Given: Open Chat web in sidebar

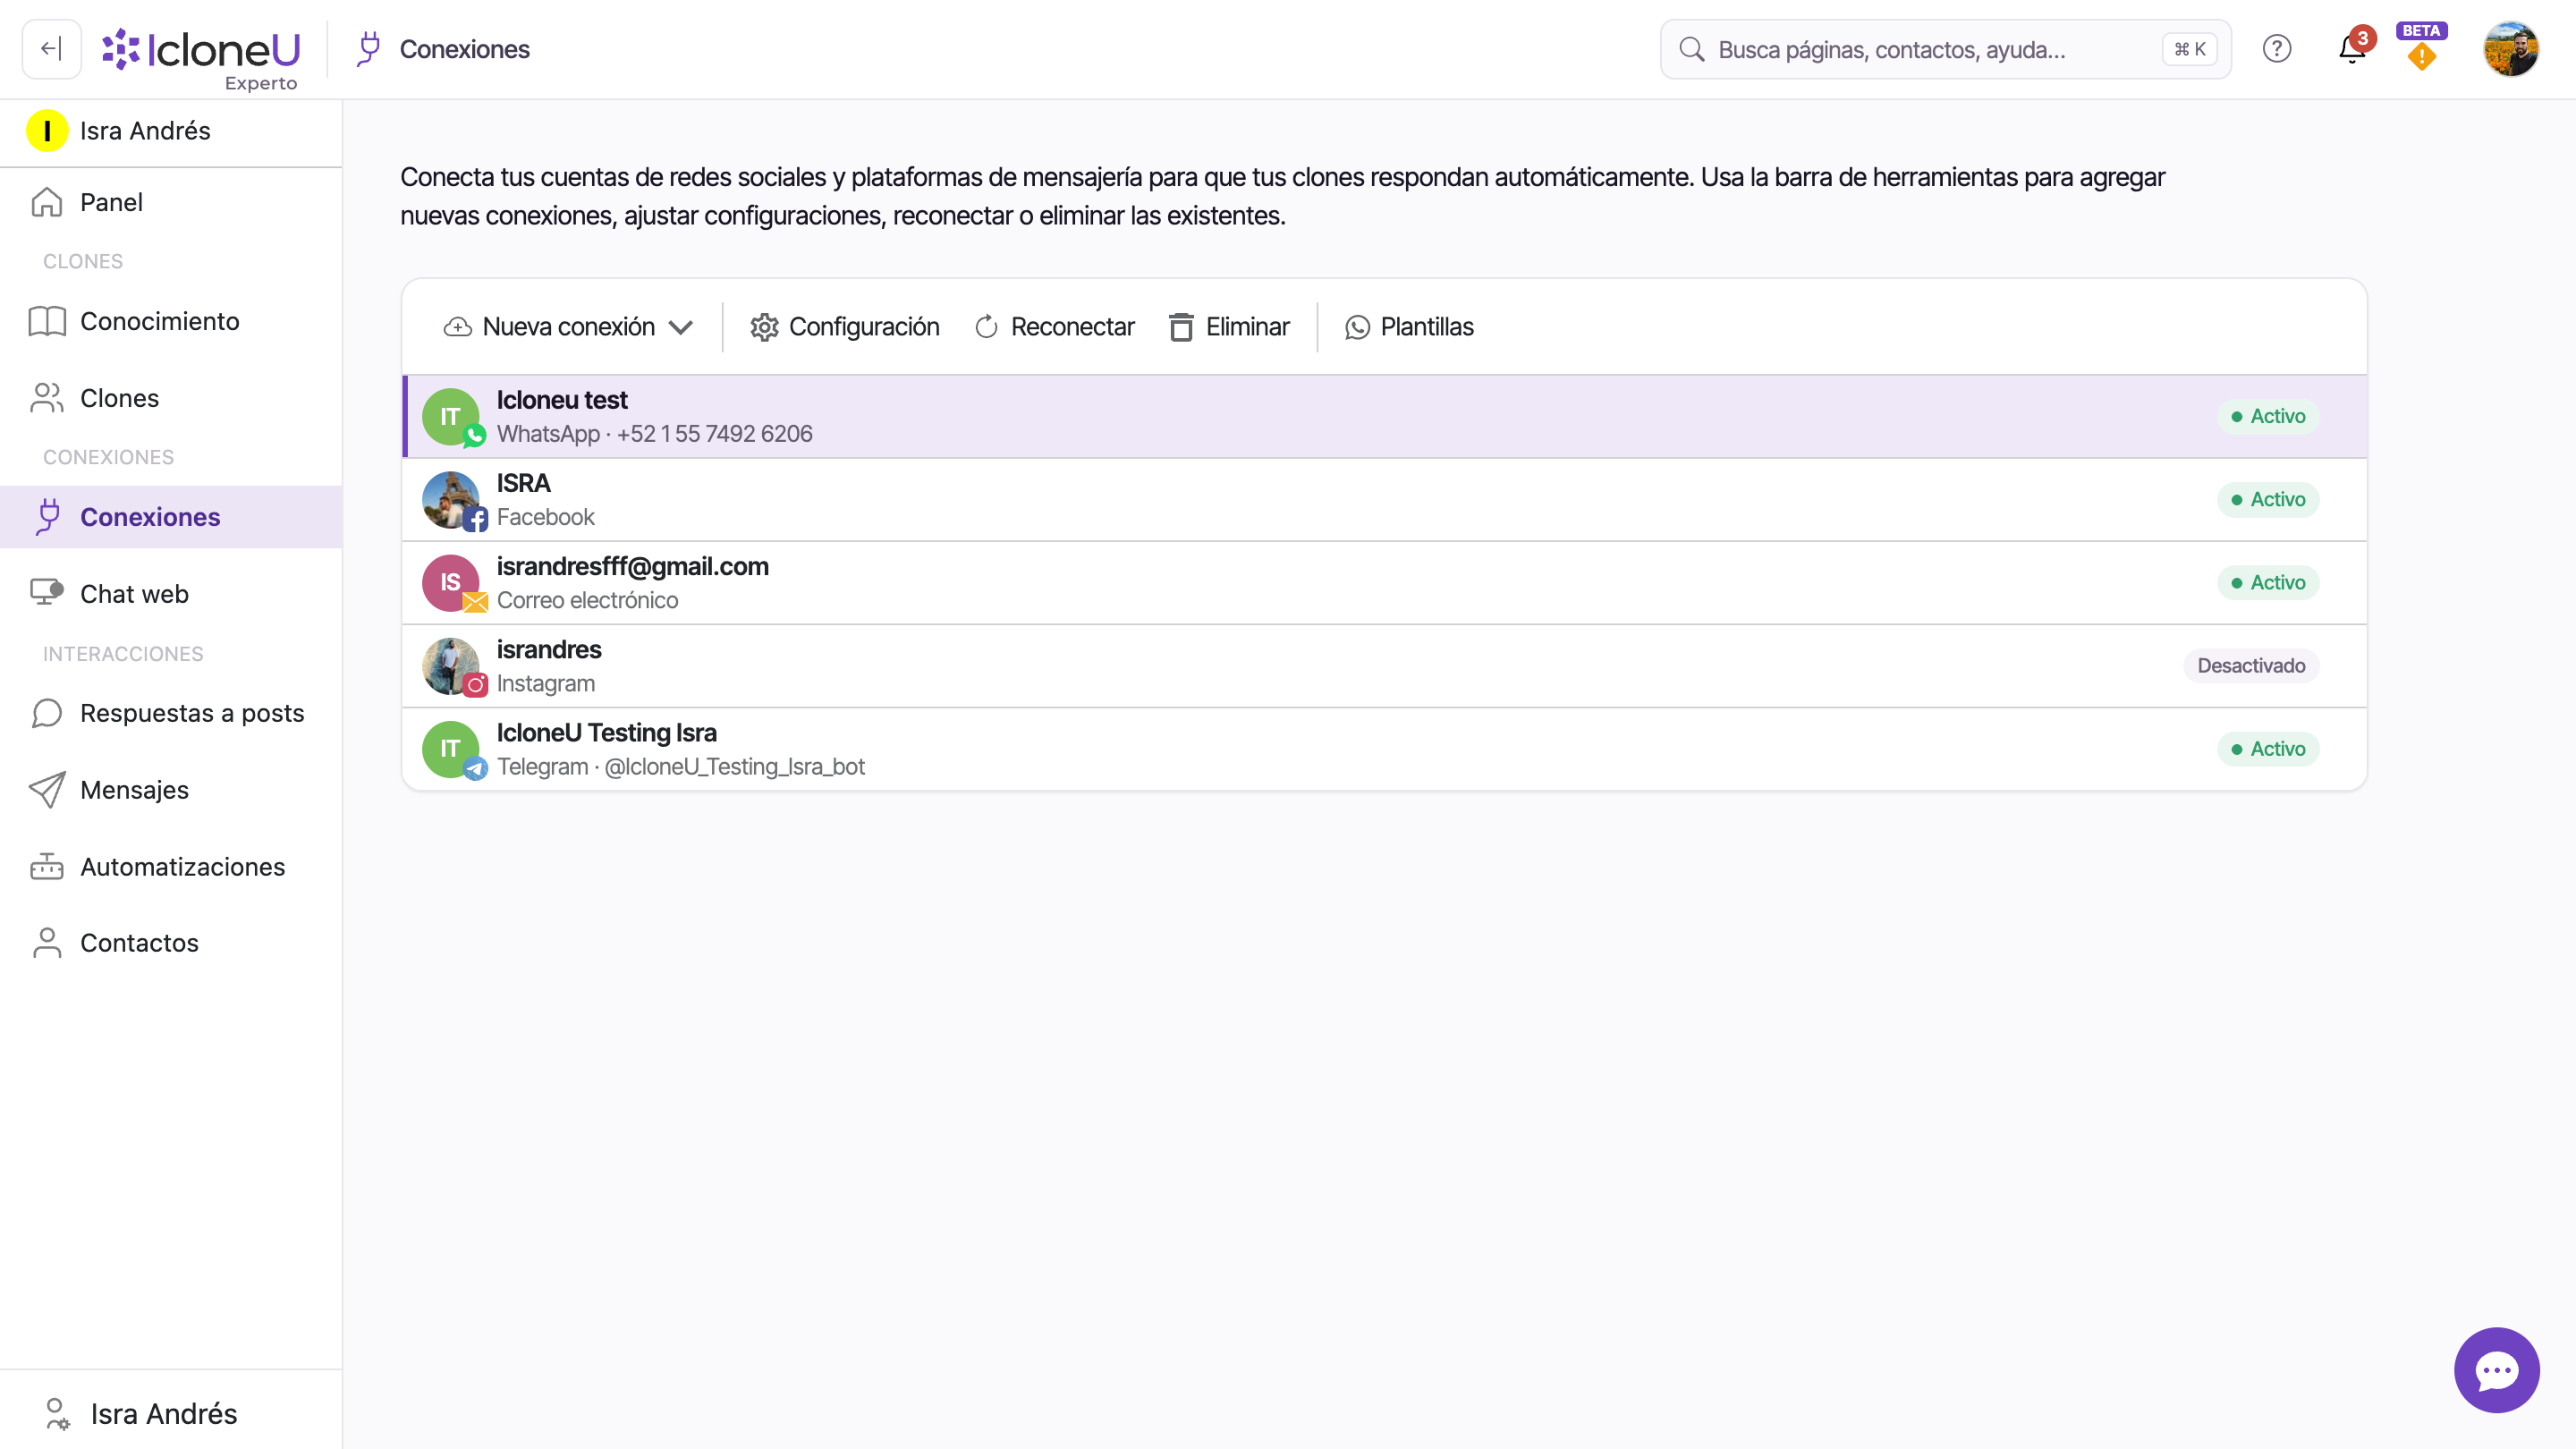Looking at the screenshot, I should [x=171, y=594].
